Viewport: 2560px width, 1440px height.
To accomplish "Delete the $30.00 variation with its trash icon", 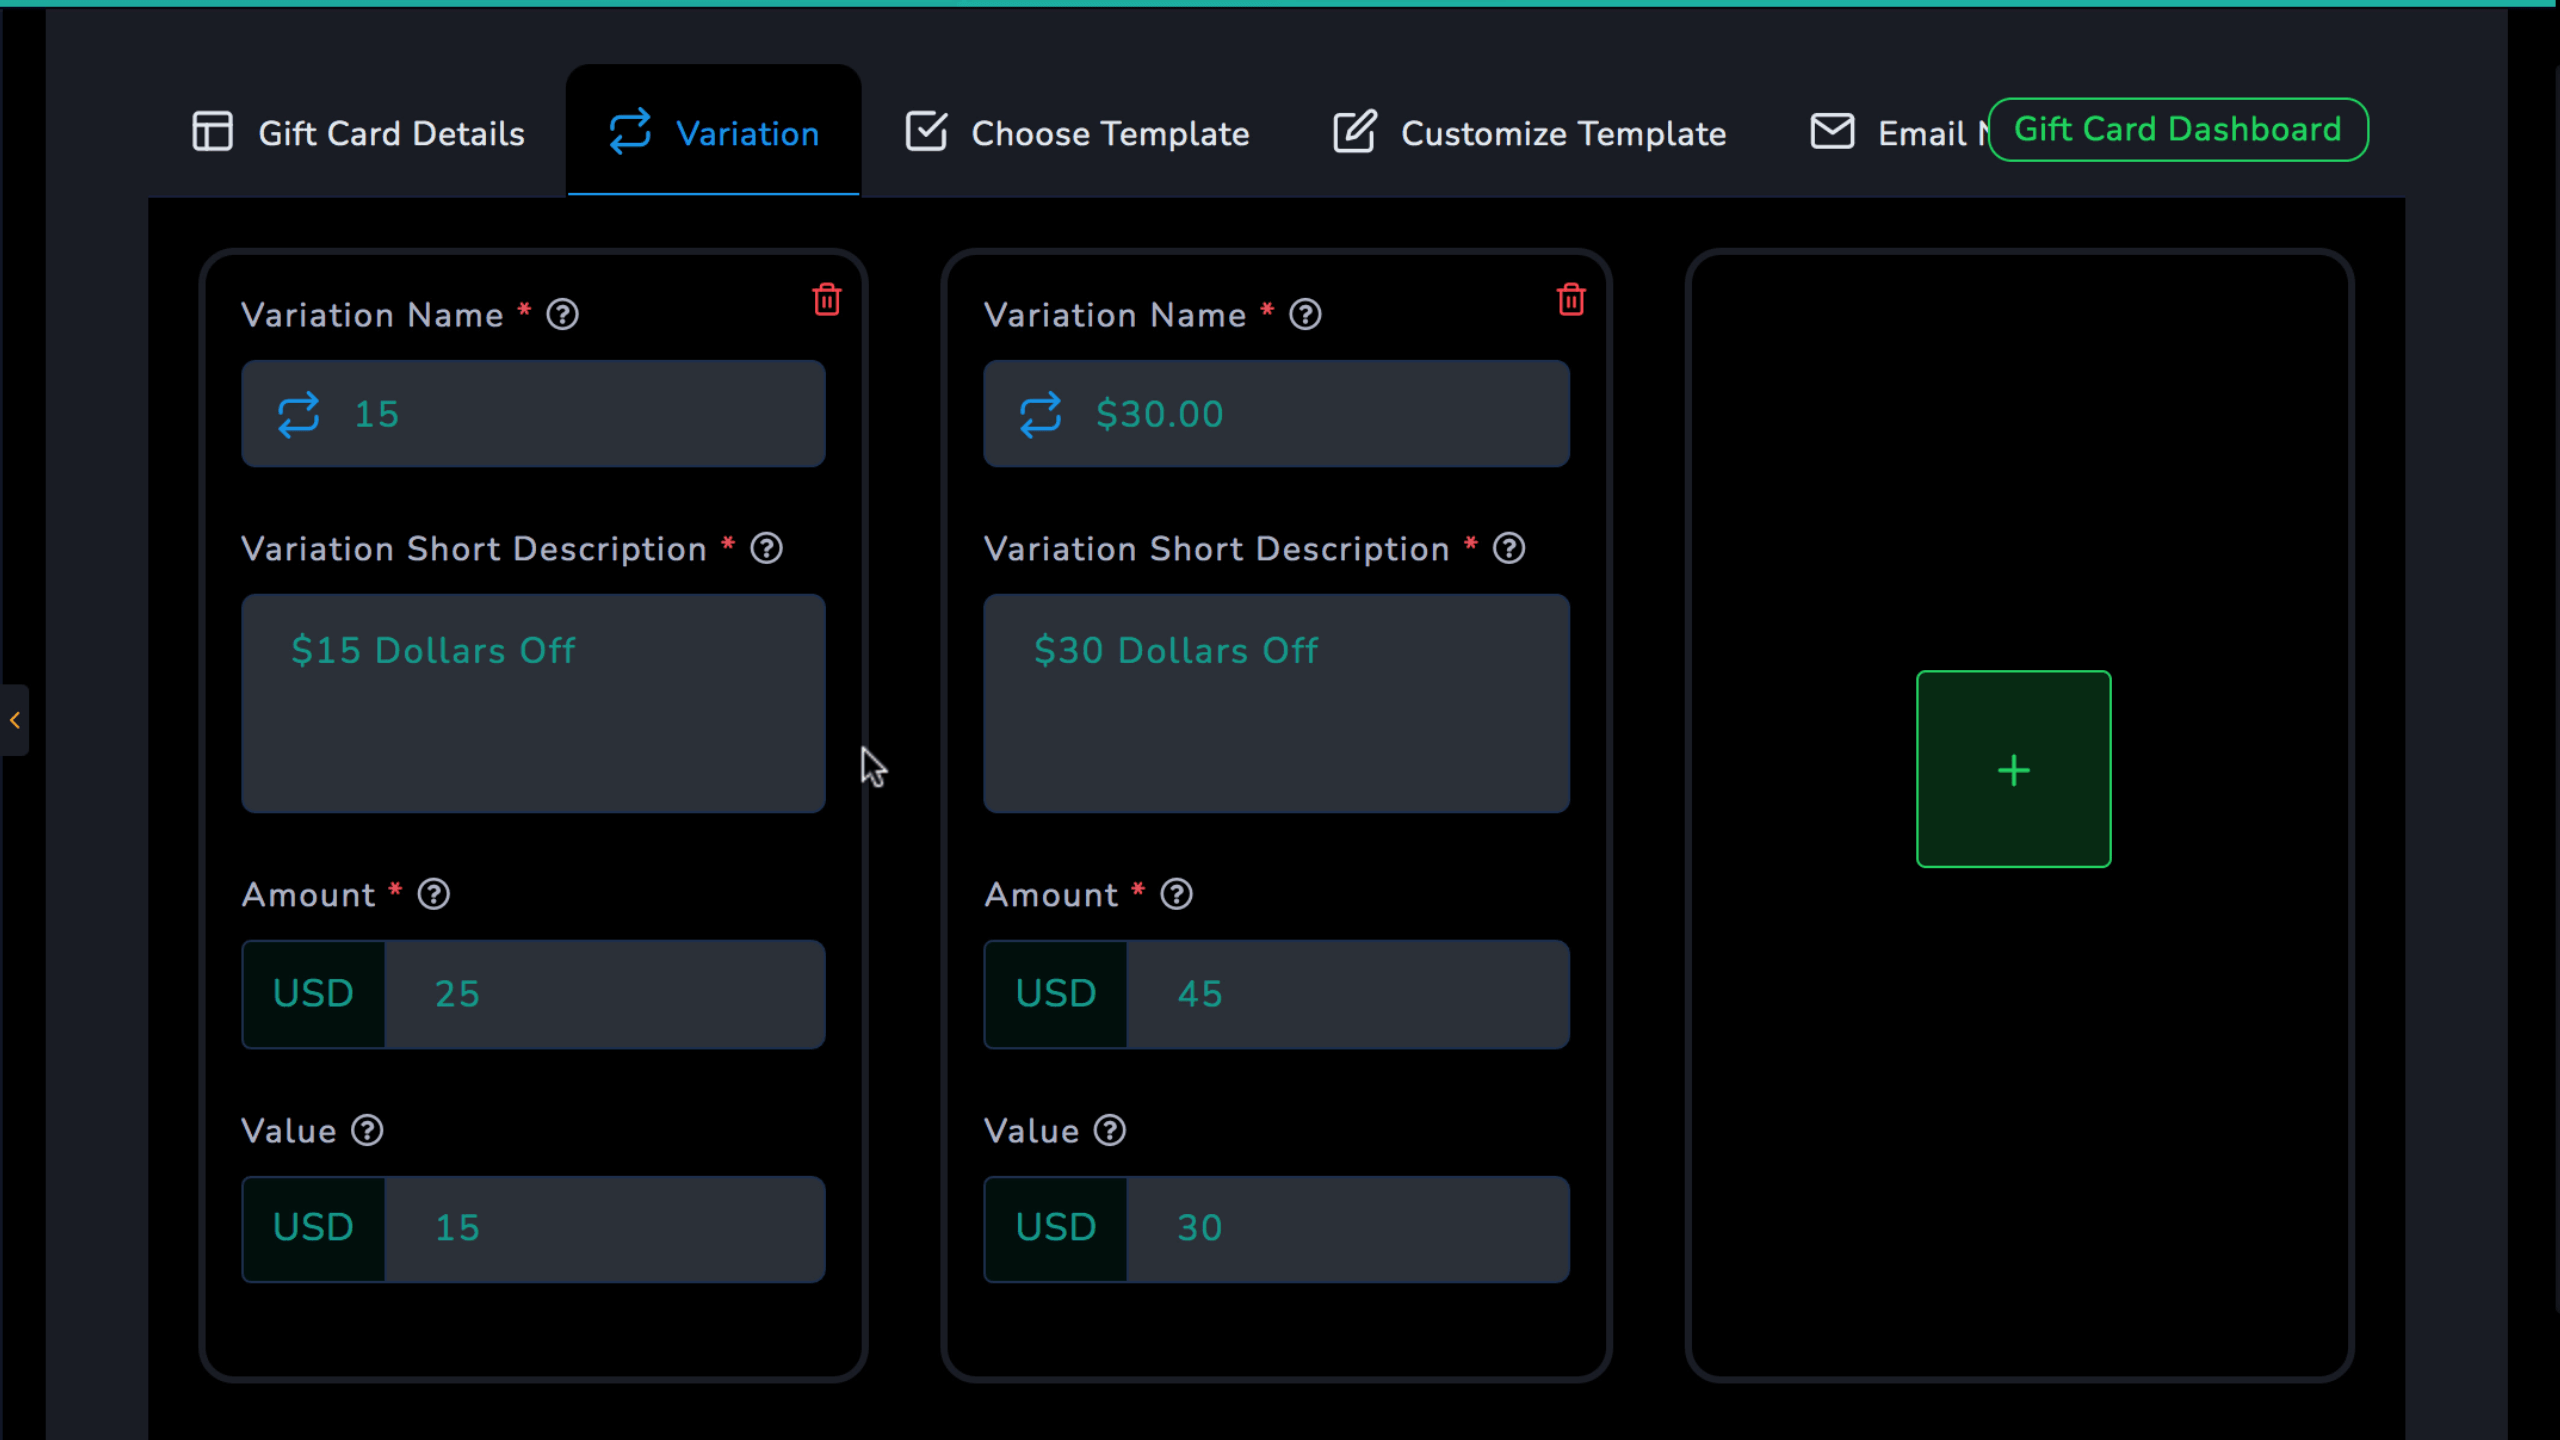I will [x=1571, y=299].
